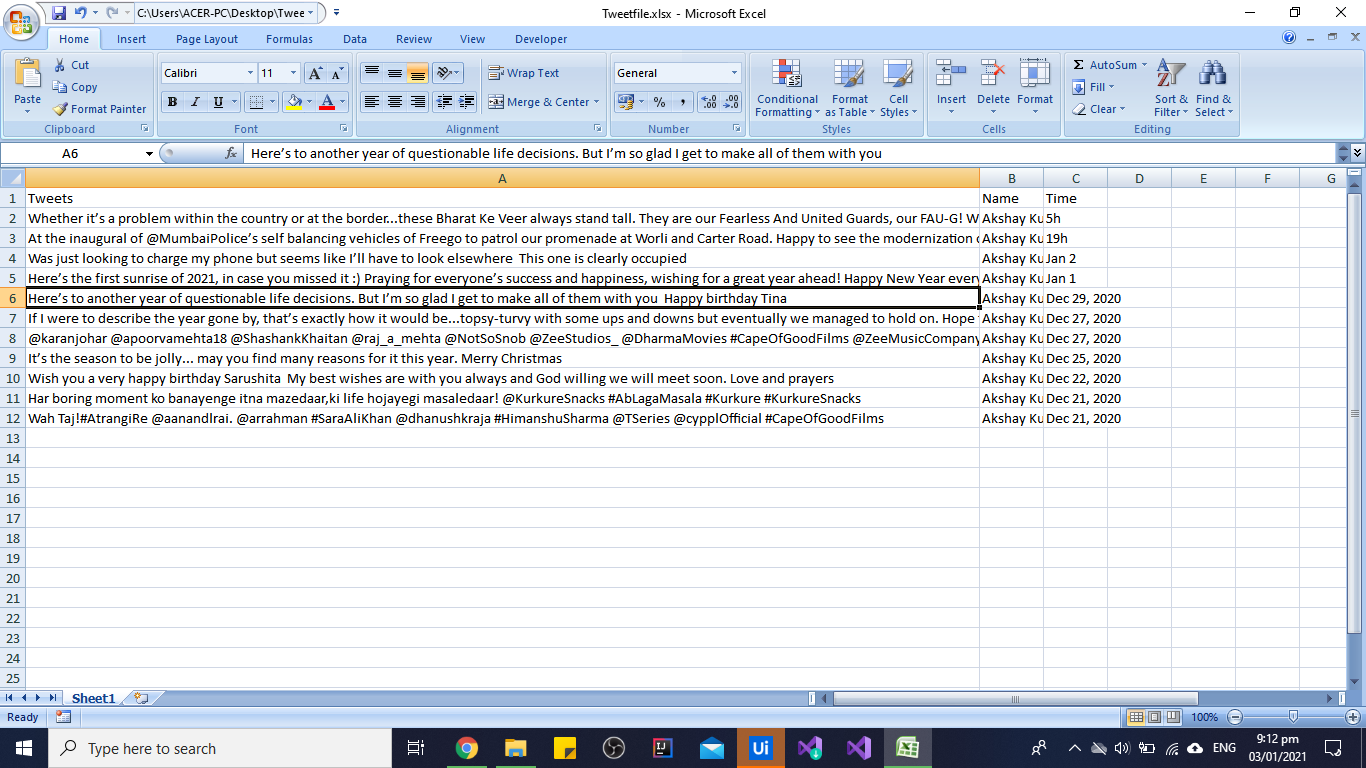Screen dimensions: 1366x768
Task: Increase decimal places
Action: point(709,102)
